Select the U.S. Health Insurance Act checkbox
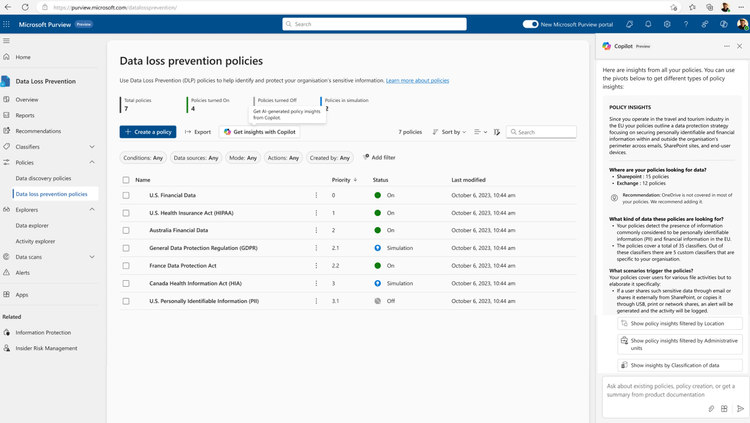Image resolution: width=750 pixels, height=423 pixels. (126, 213)
